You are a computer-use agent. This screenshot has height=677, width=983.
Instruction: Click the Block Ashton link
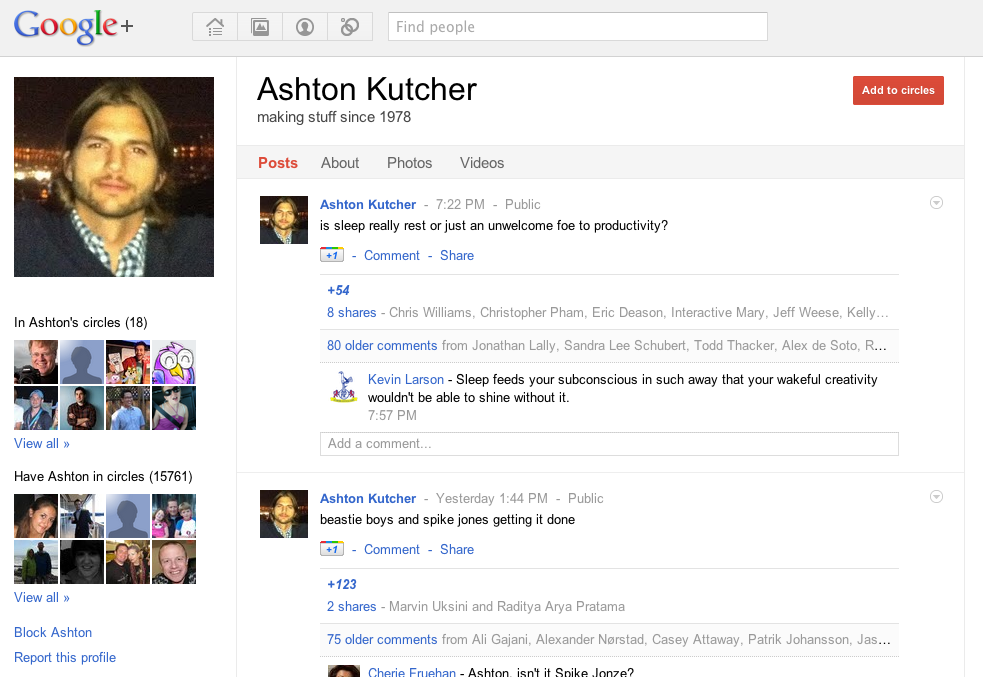click(x=53, y=633)
